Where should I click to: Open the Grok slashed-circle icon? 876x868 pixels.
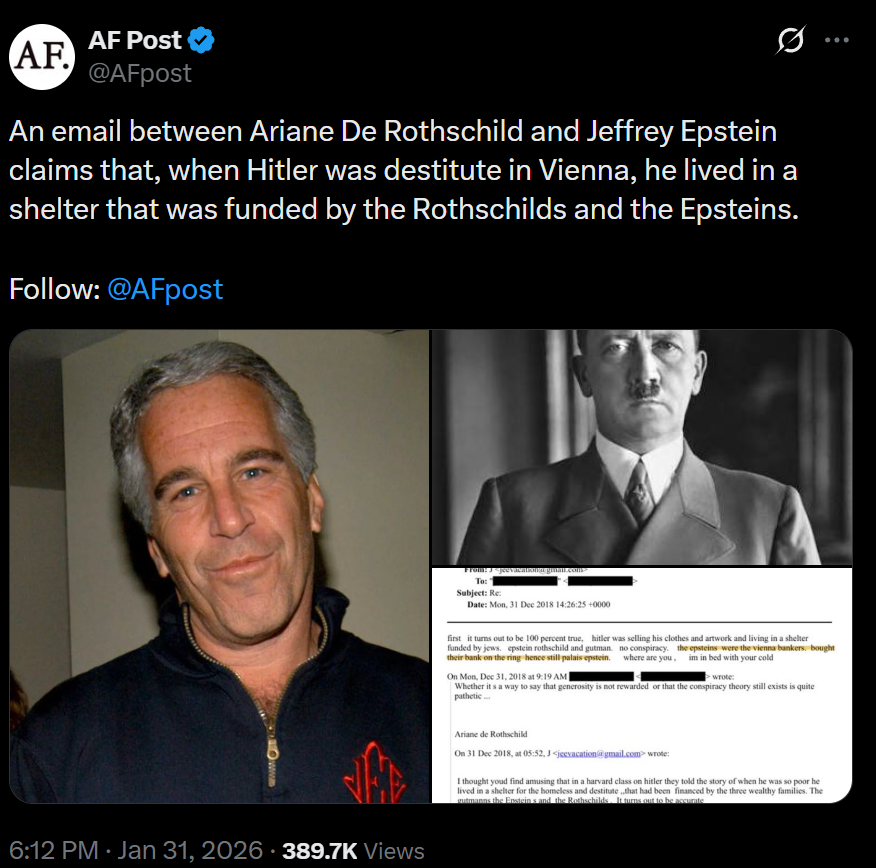tap(791, 41)
